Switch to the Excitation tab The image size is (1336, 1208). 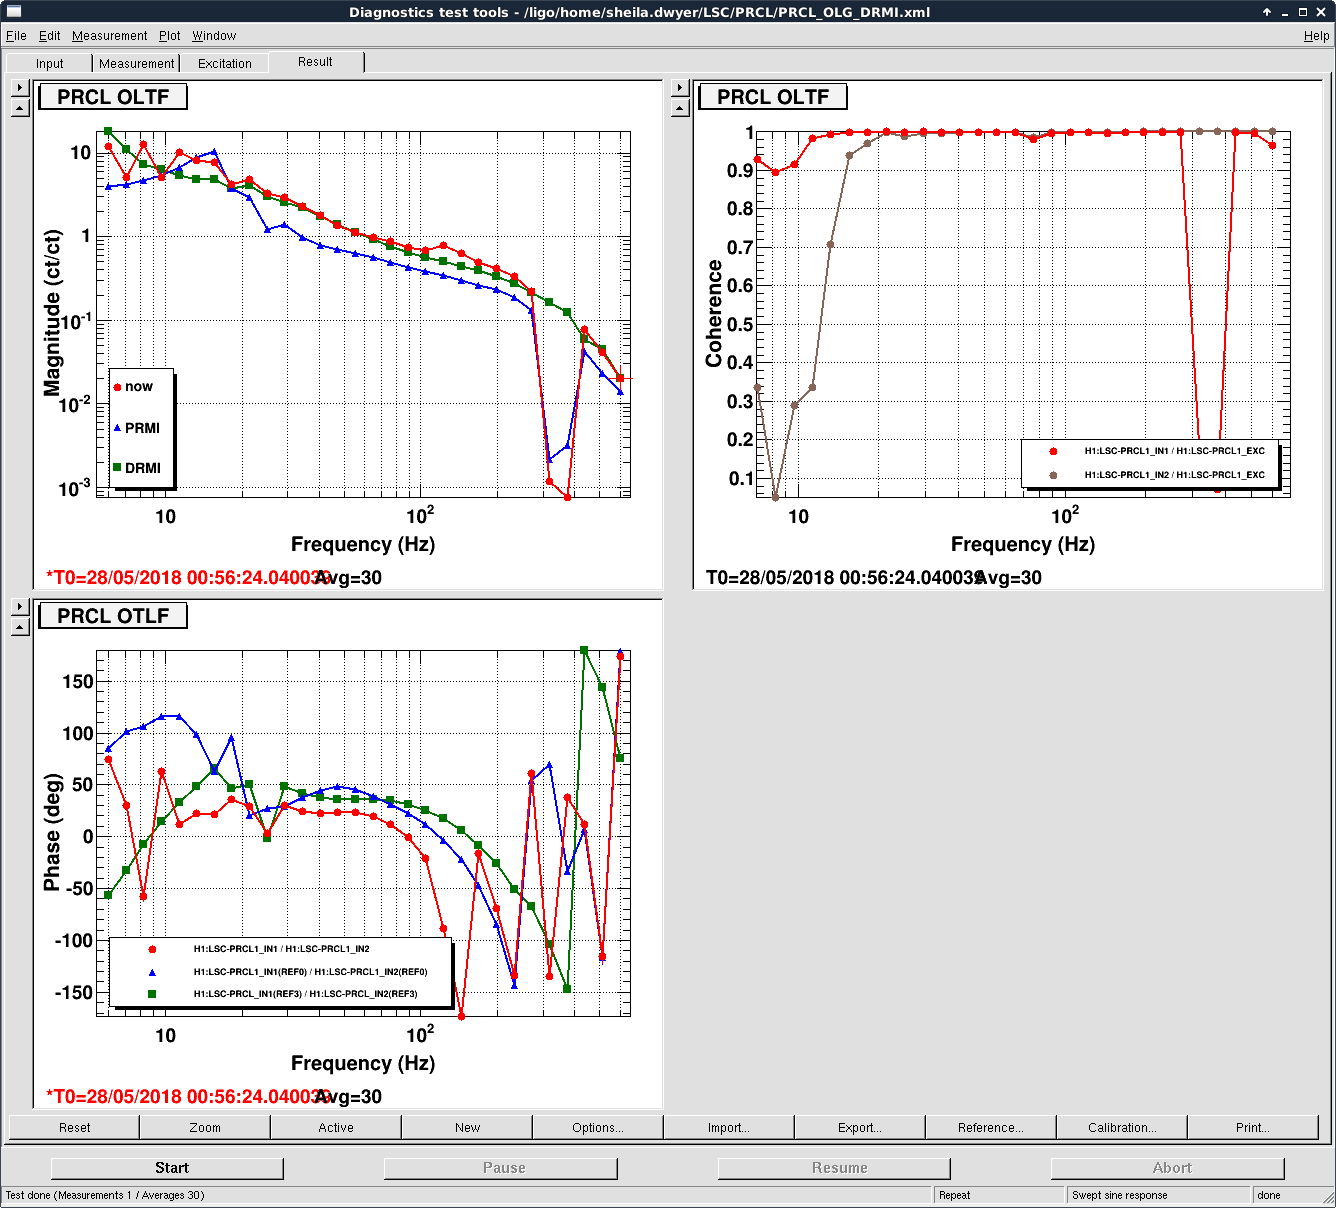224,63
